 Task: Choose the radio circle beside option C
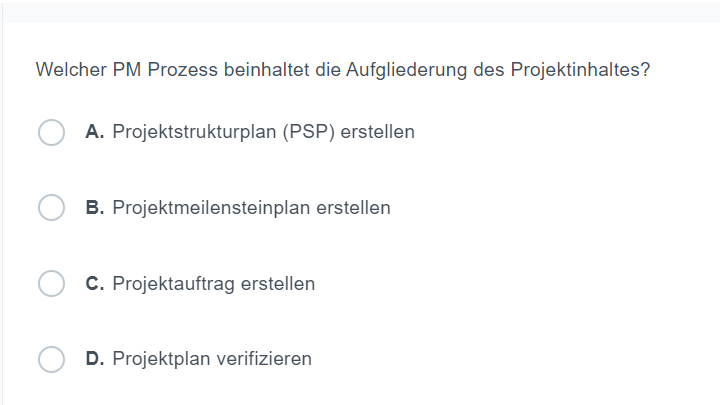click(52, 284)
